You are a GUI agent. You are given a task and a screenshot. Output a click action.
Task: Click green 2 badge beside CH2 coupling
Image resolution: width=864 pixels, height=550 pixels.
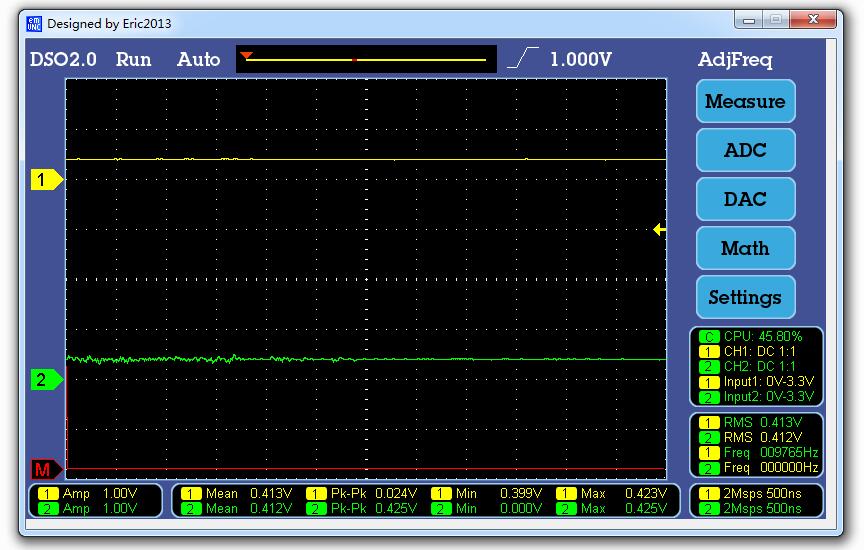[709, 366]
